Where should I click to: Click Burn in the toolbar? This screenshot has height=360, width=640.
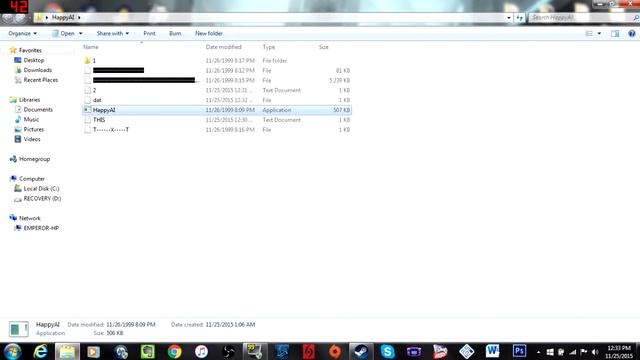175,33
